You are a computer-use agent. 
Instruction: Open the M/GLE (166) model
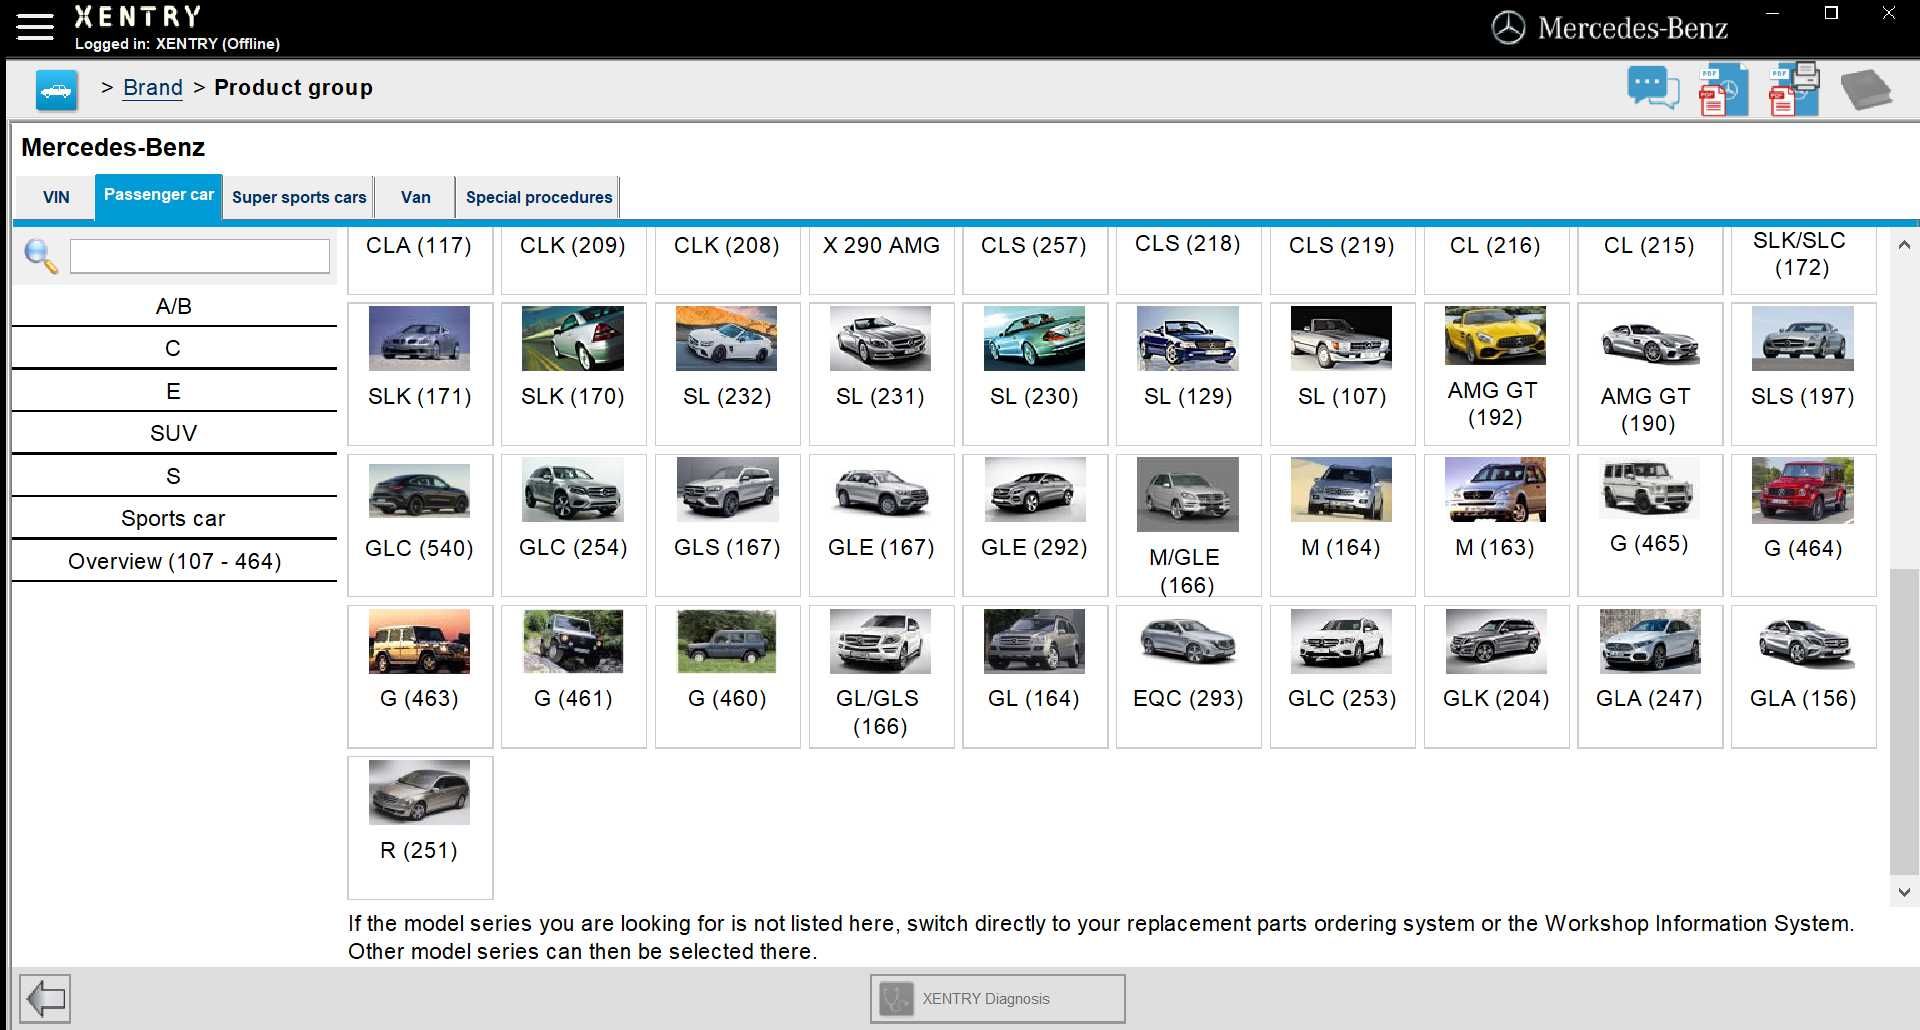tap(1188, 525)
